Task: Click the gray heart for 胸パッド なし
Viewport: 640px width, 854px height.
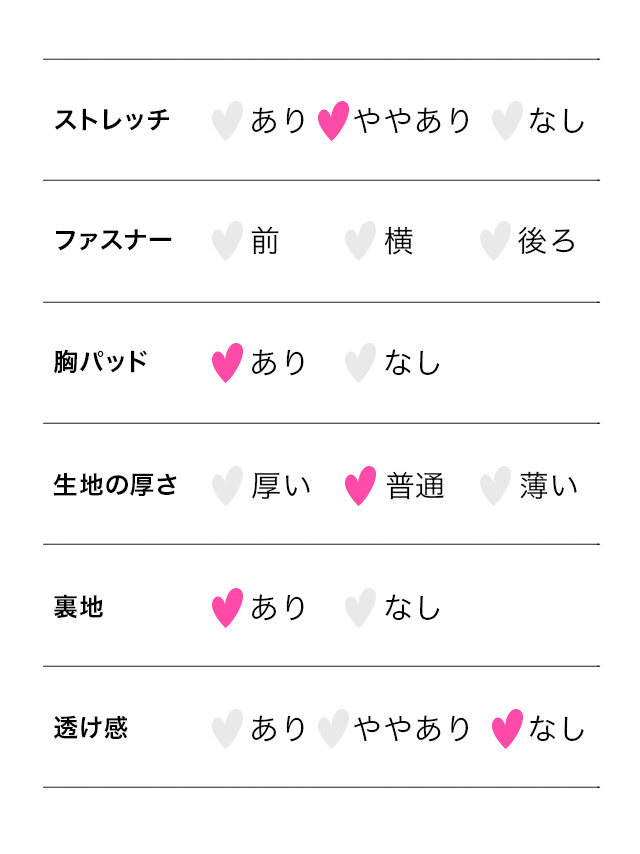Action: tap(360, 363)
